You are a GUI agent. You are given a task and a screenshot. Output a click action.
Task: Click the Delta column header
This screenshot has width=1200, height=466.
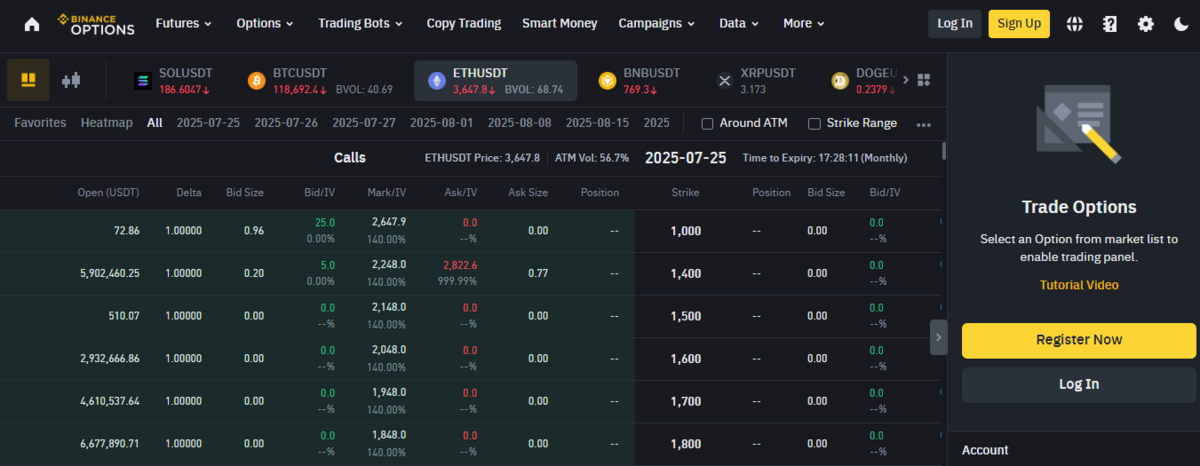(x=188, y=192)
